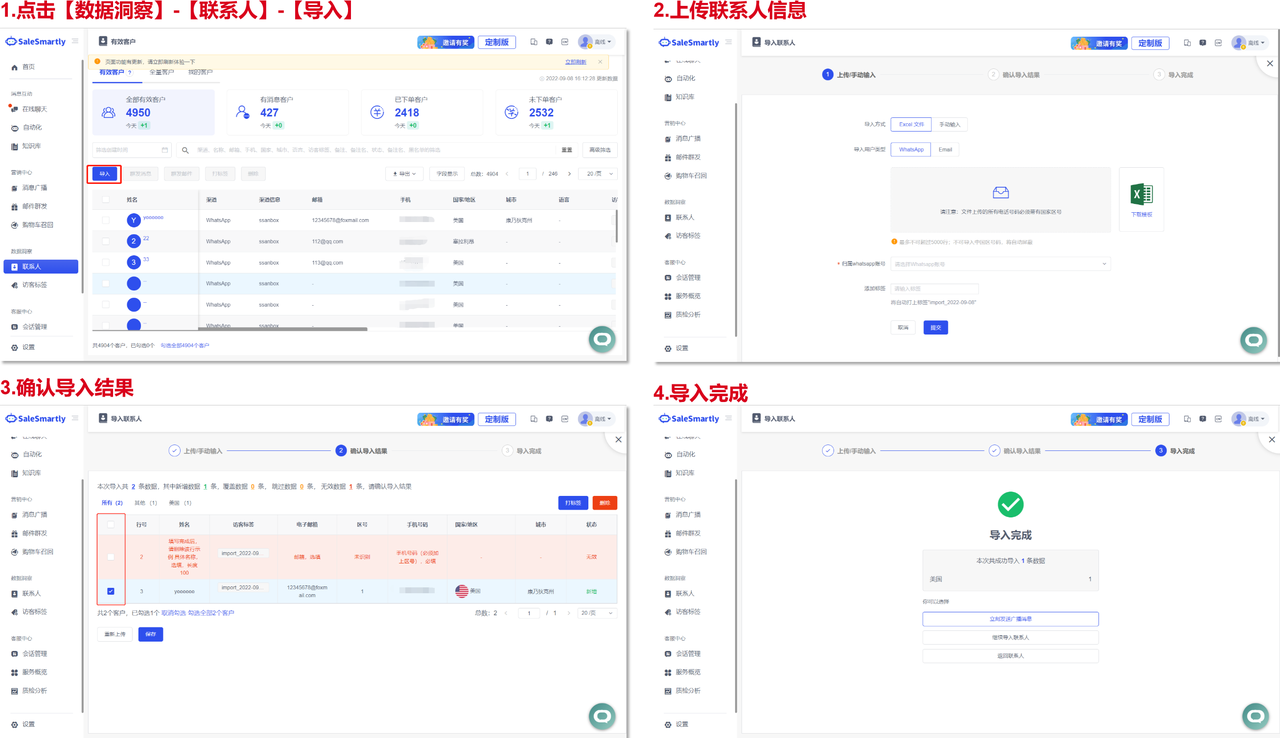Open the 20/页 page size dropdown in step 1
Viewport: 1280px width, 738px height.
click(600, 174)
